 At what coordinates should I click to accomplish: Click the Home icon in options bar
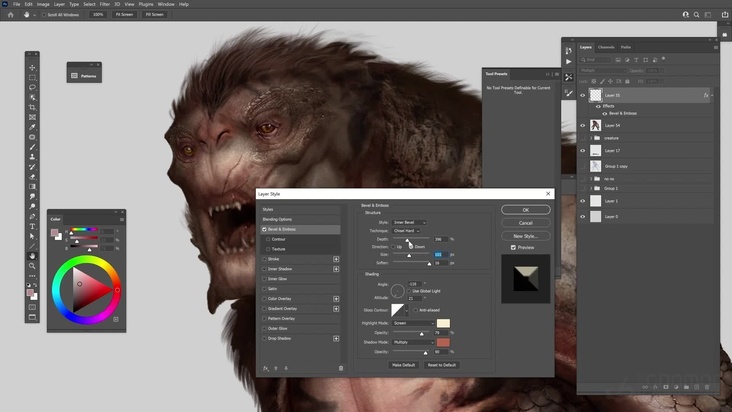pyautogui.click(x=10, y=14)
